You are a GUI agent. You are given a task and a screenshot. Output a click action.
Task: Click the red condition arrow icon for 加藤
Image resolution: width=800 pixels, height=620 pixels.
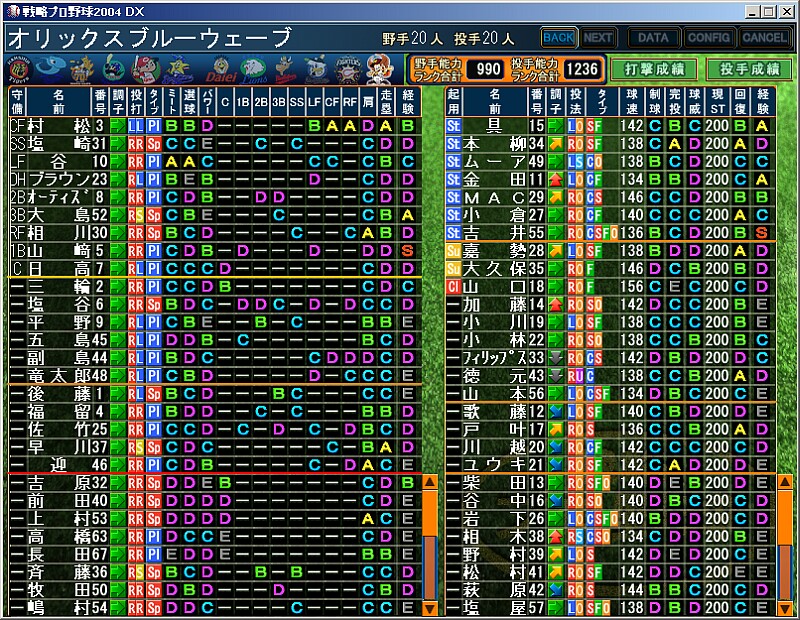[555, 305]
